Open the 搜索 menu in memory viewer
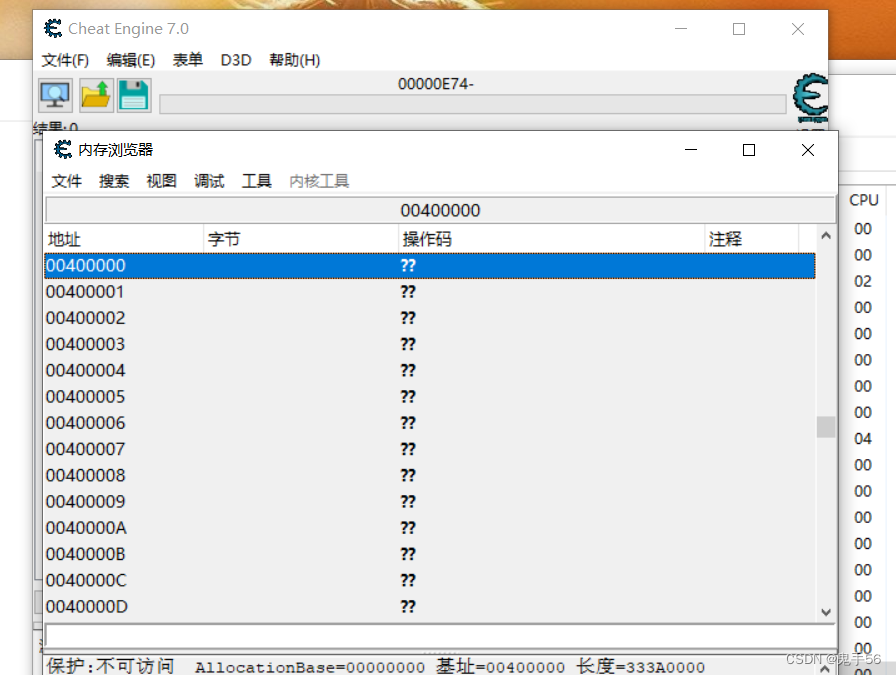Viewport: 896px width, 675px height. click(114, 181)
